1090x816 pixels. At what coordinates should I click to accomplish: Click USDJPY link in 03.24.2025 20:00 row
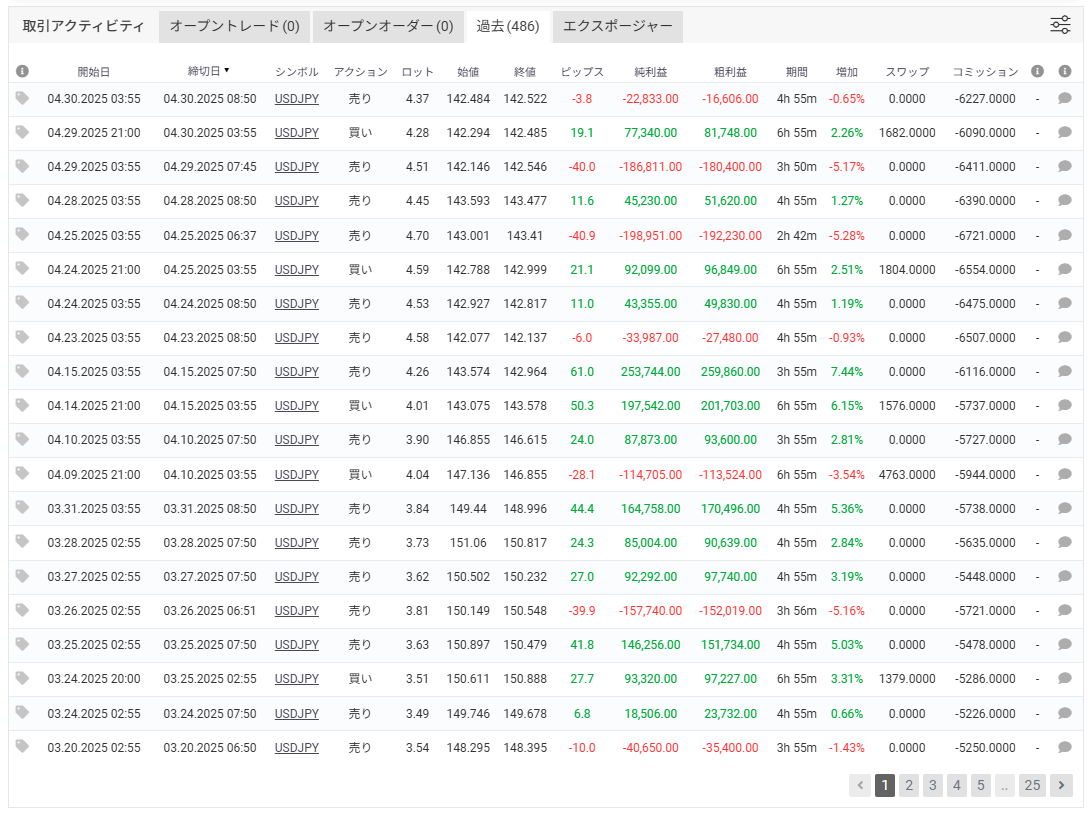296,678
